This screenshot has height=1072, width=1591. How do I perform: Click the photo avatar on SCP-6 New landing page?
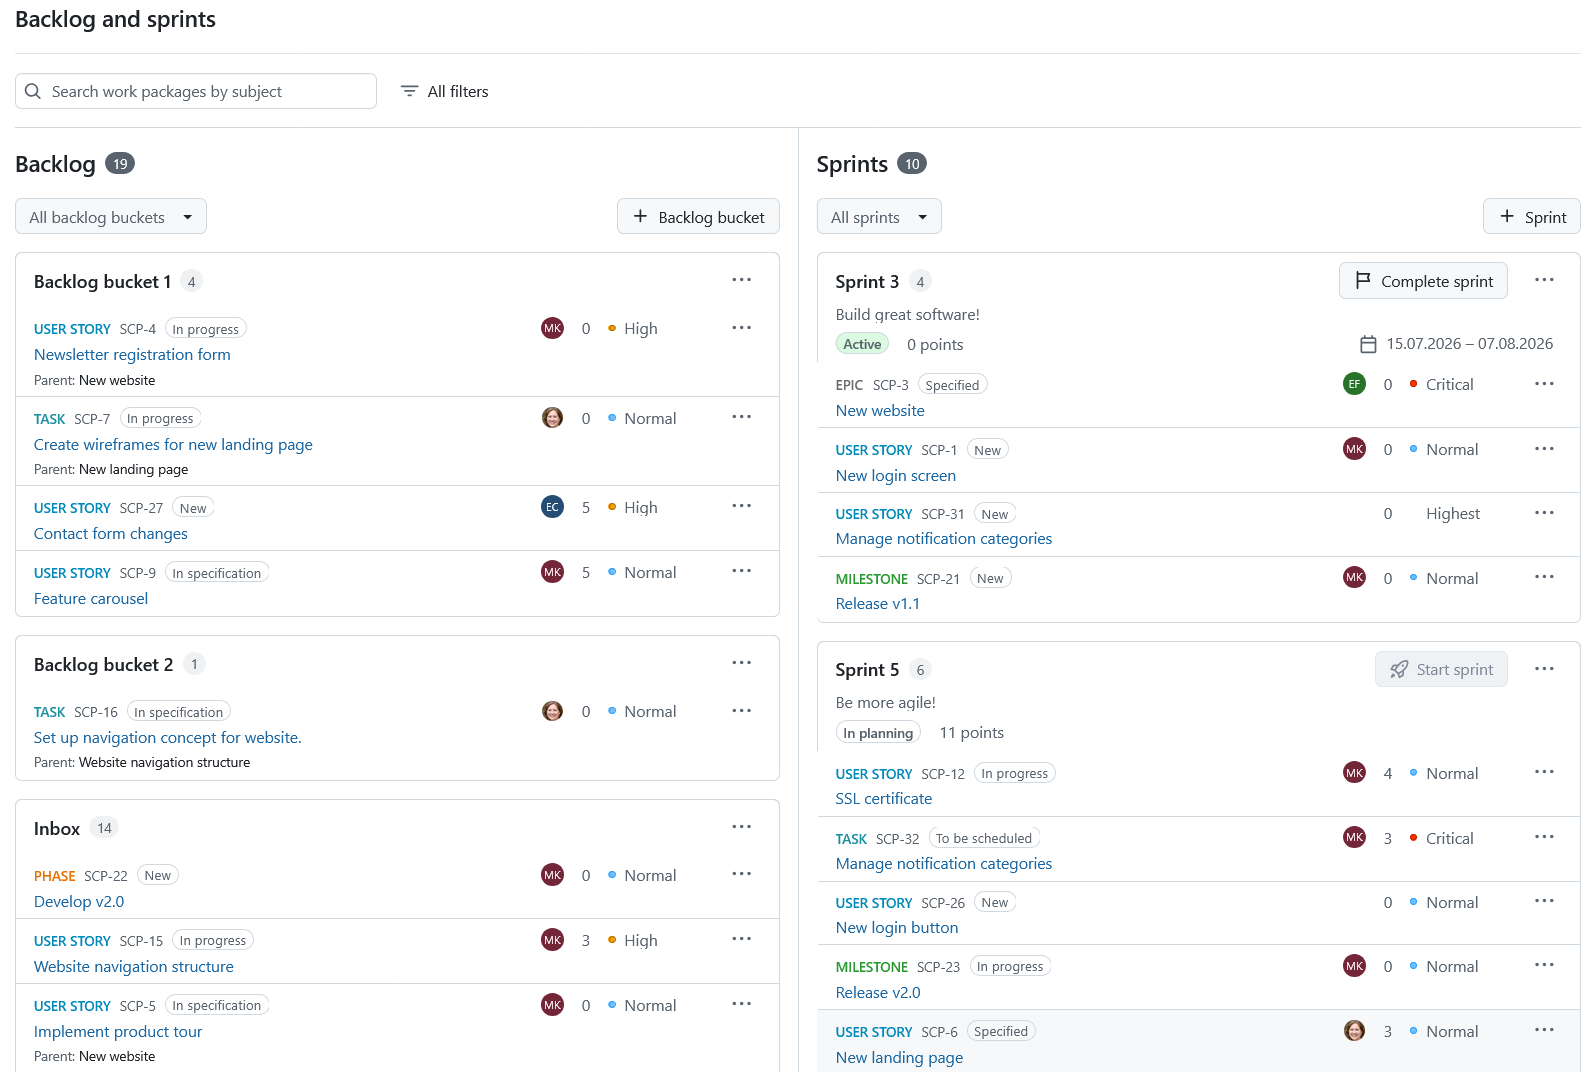point(1354,1031)
